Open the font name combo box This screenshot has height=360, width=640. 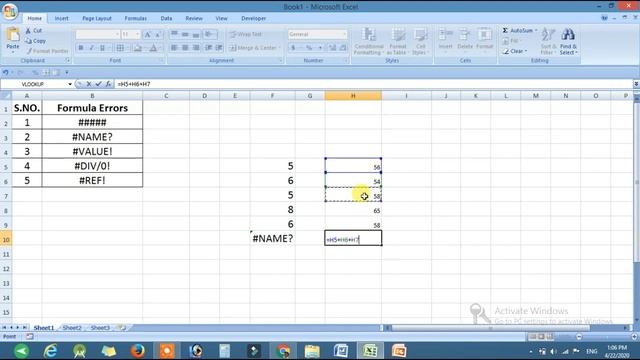coord(98,34)
